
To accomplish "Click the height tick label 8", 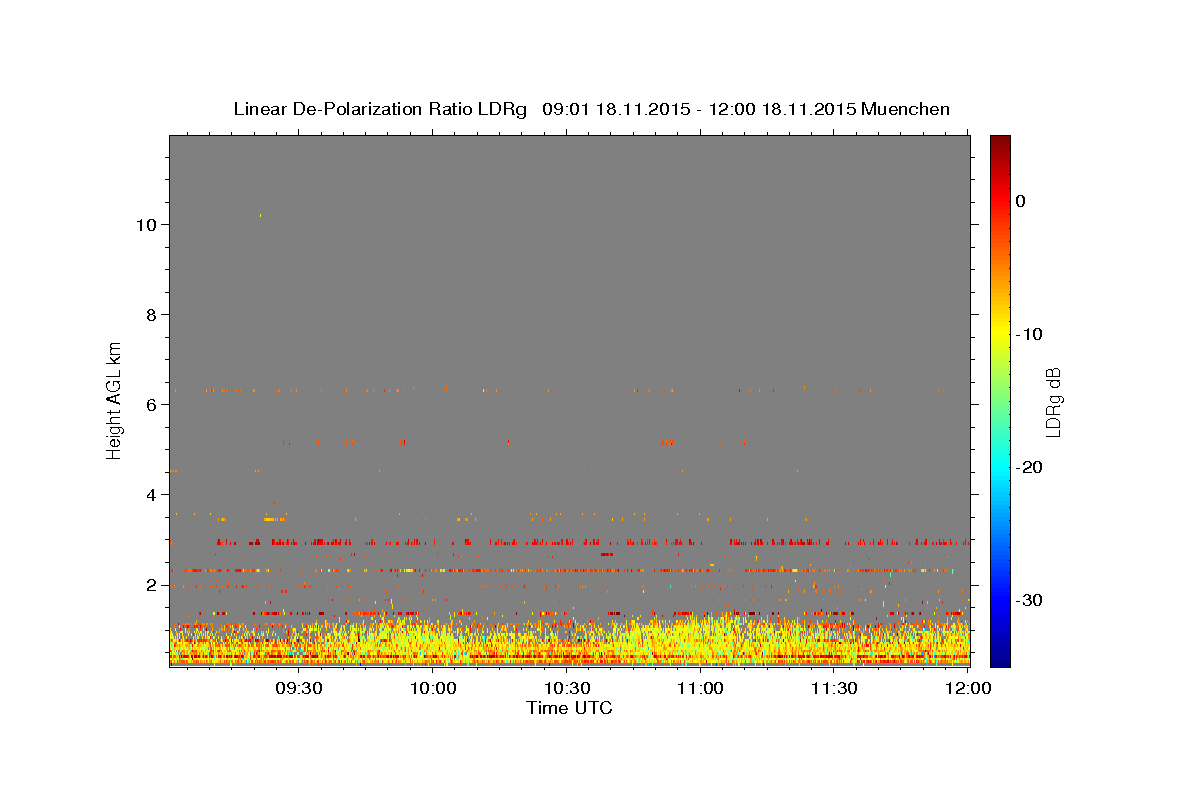I will (x=150, y=314).
